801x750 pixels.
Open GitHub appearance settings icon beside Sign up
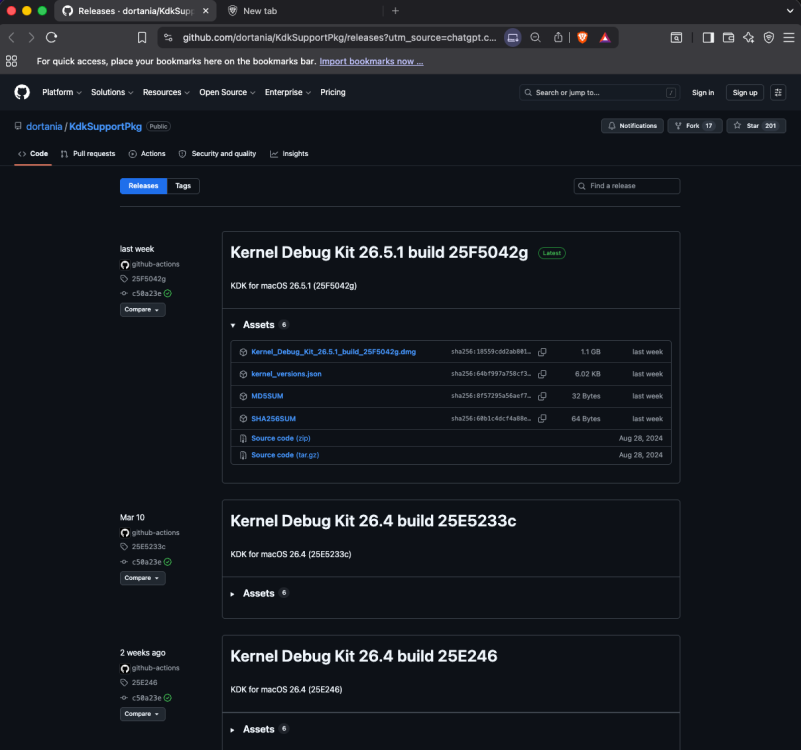[x=778, y=92]
